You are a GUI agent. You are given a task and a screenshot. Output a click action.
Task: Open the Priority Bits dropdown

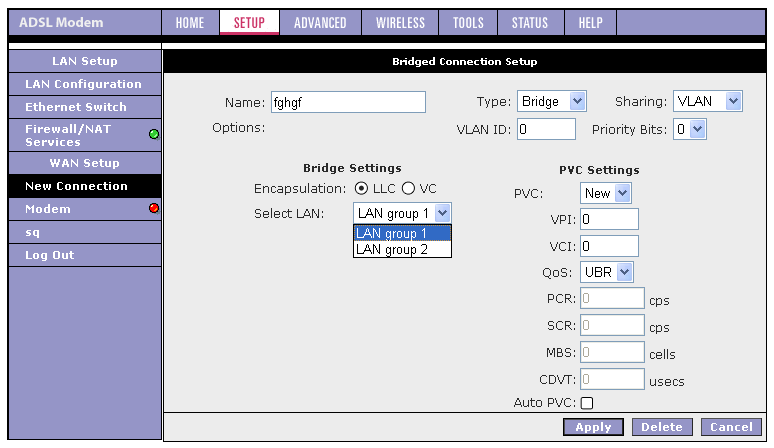689,128
